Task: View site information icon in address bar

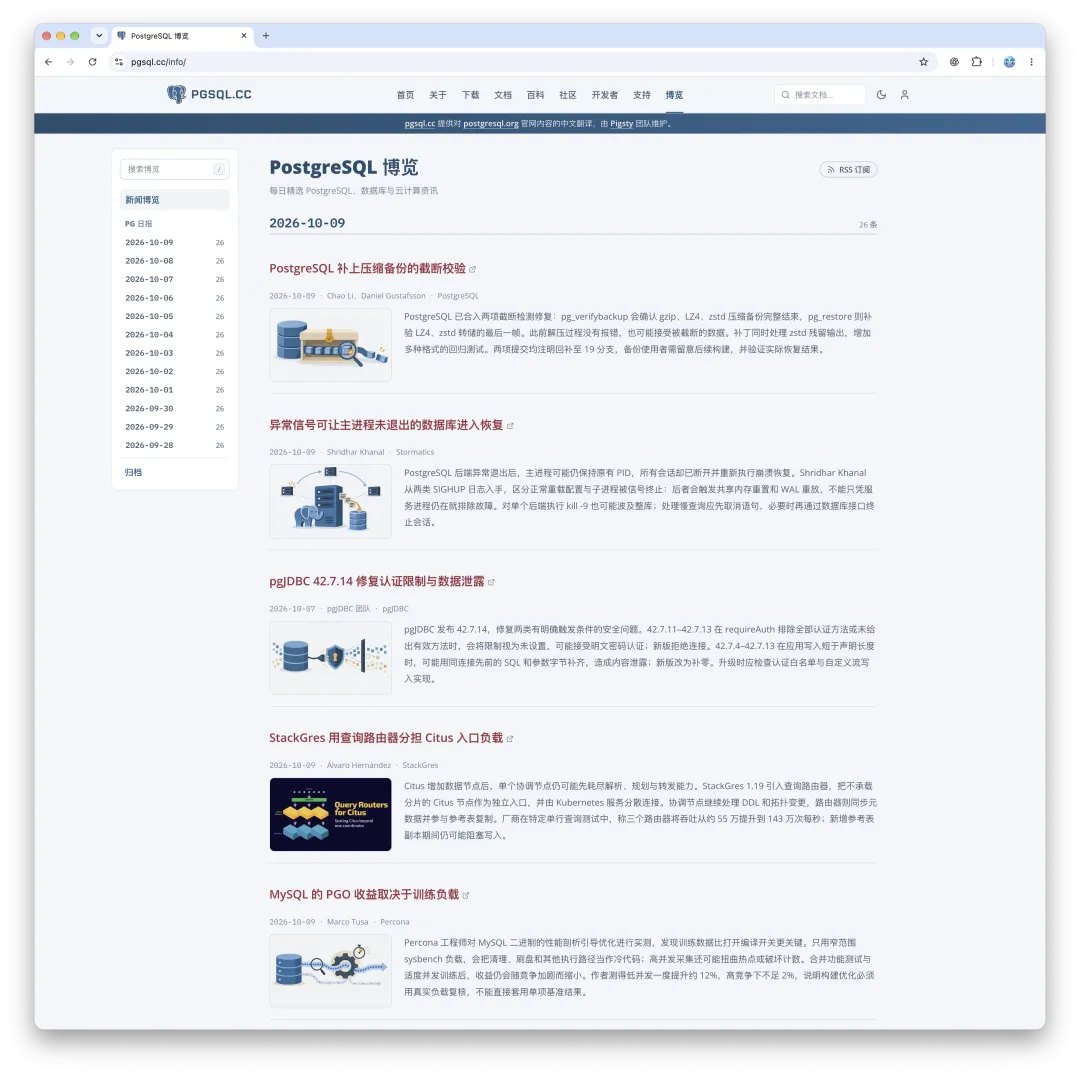Action: pos(118,62)
